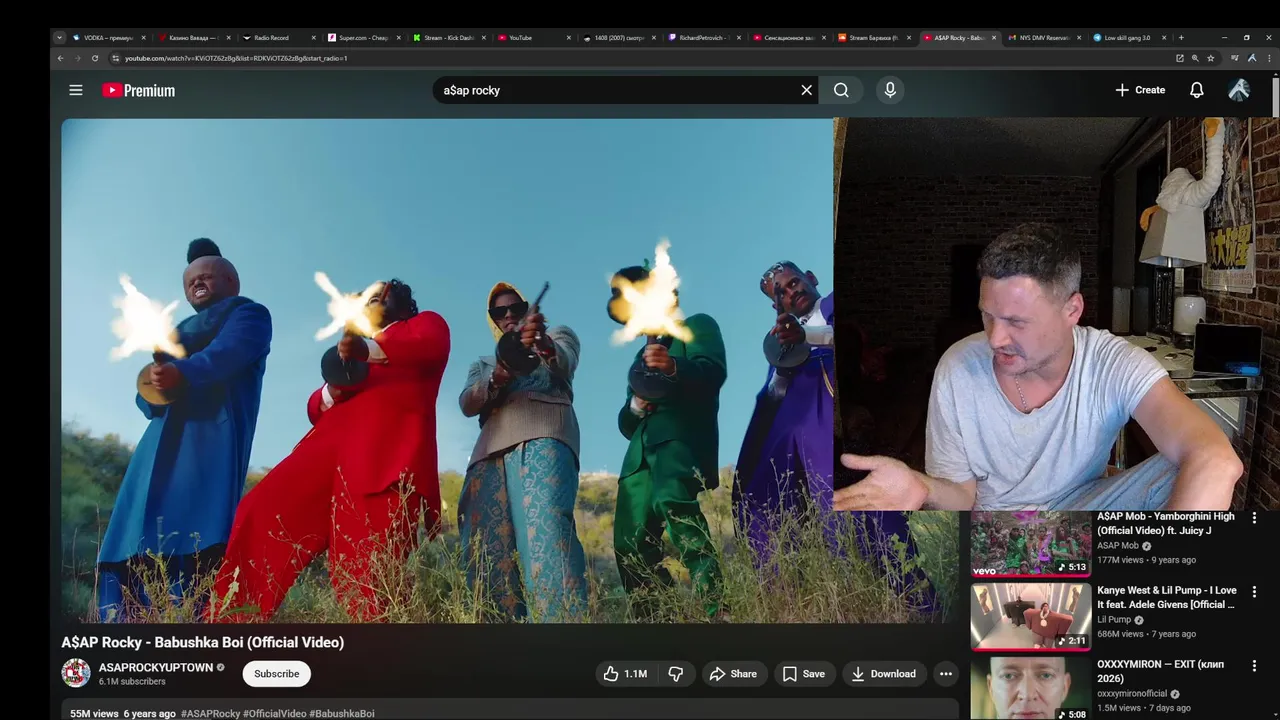This screenshot has height=720, width=1280.
Task: Download the video
Action: 884,674
